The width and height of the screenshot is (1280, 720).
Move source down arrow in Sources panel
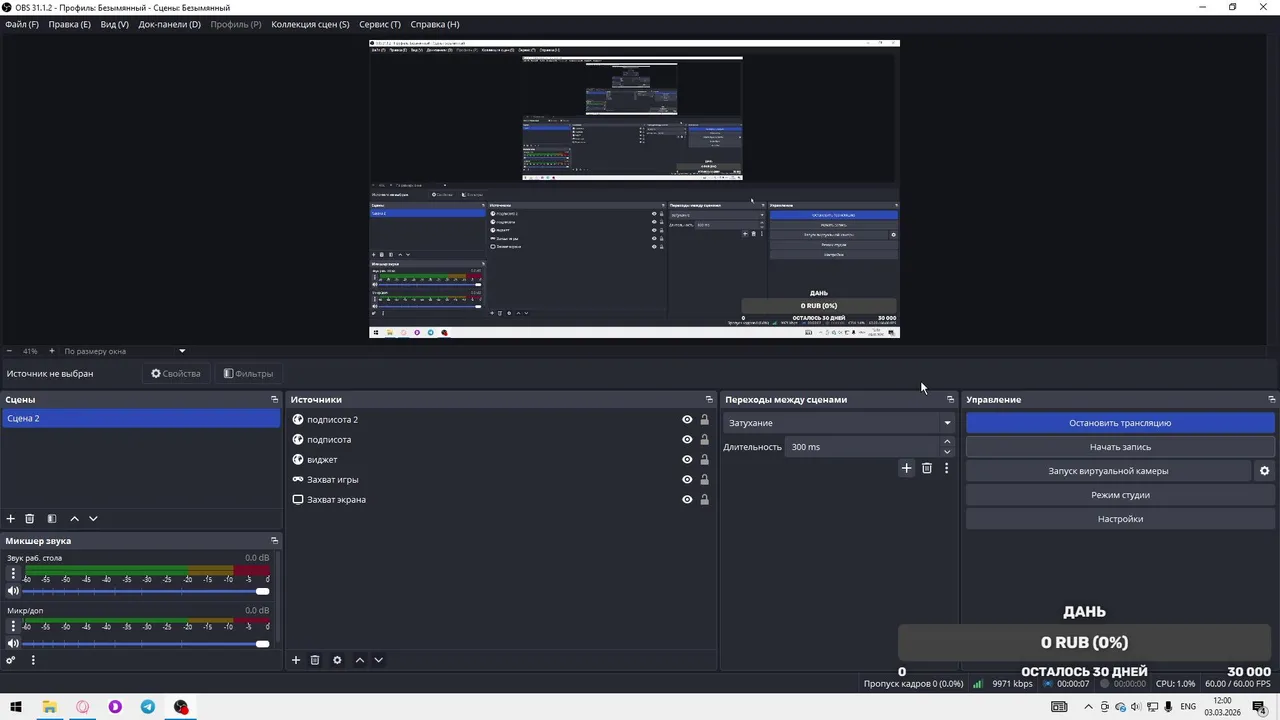pyautogui.click(x=378, y=660)
